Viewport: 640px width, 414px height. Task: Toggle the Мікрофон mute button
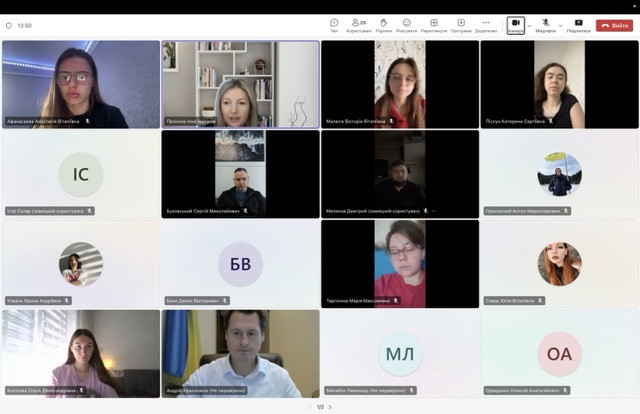point(546,24)
